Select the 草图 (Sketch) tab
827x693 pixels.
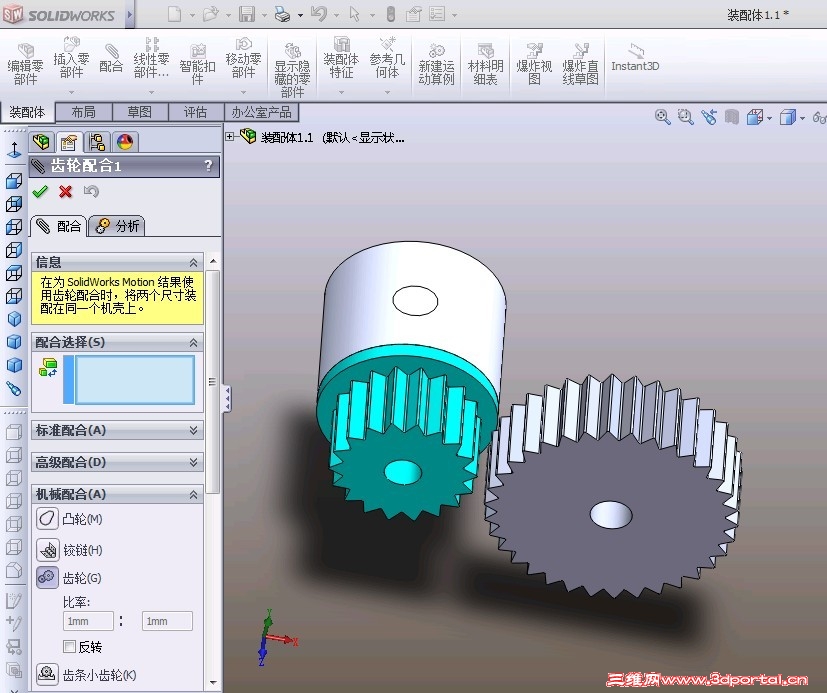tap(139, 112)
